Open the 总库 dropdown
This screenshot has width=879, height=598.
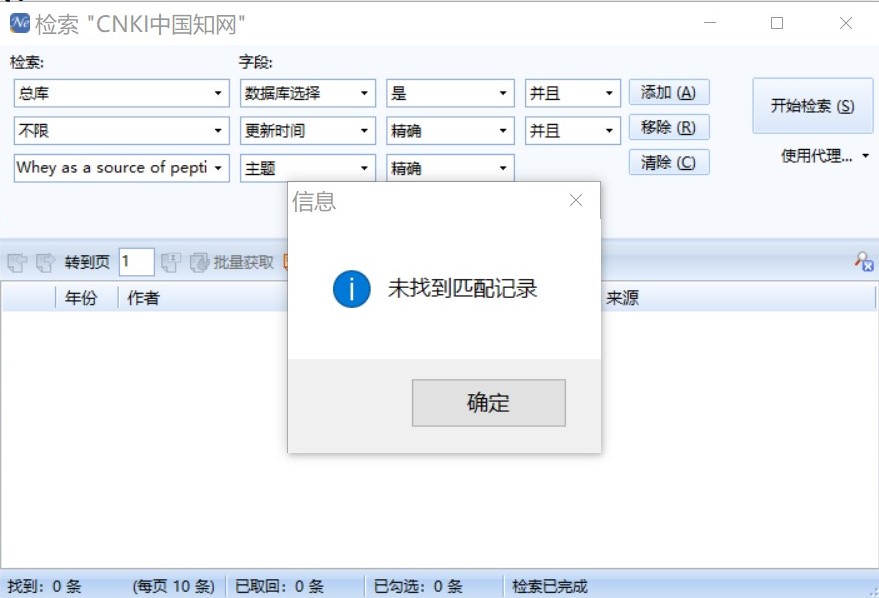pos(218,93)
